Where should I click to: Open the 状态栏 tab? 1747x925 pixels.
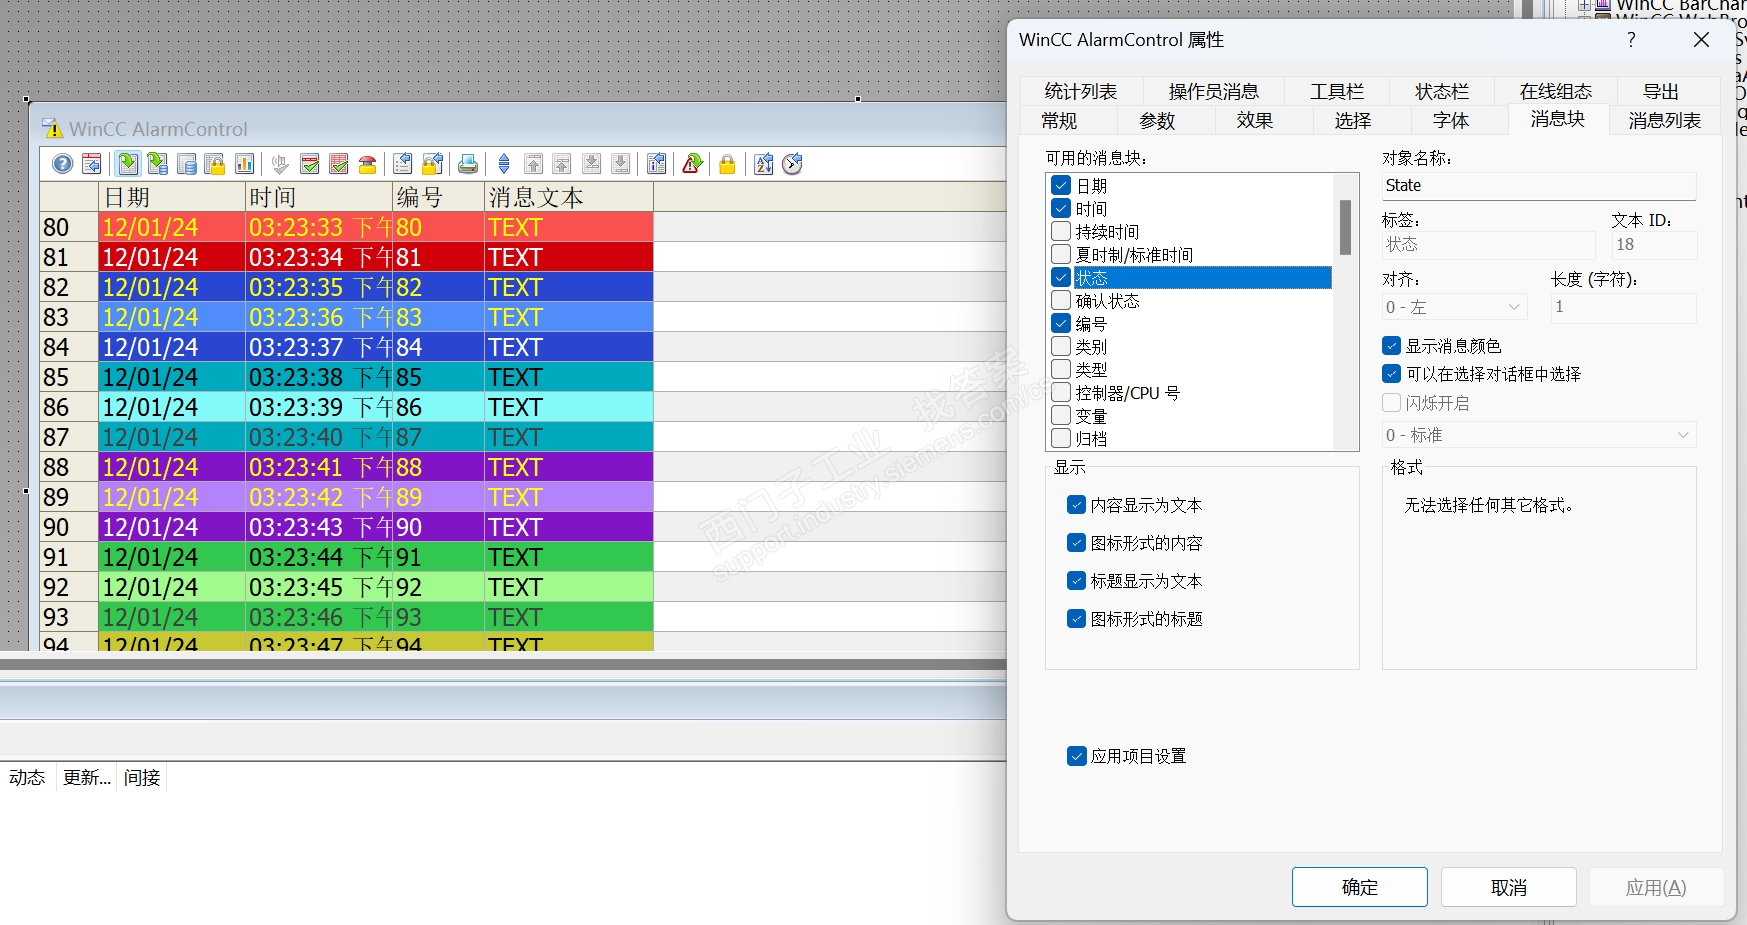click(x=1442, y=92)
